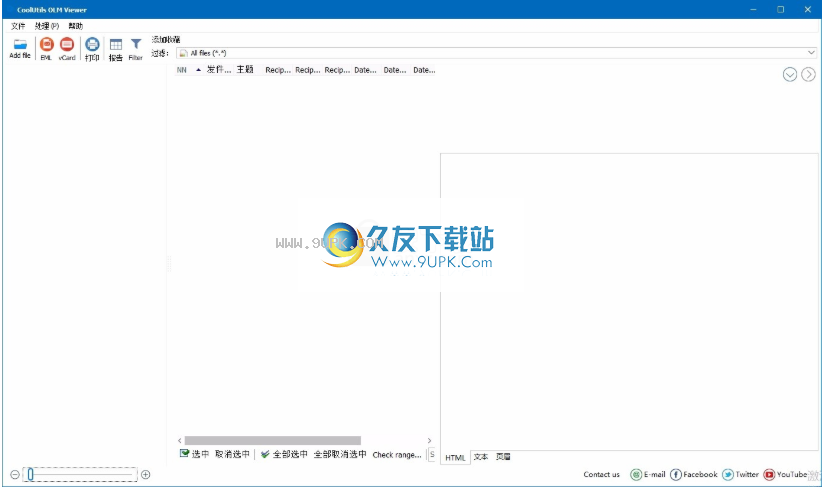The image size is (823, 491).
Task: Click the Filter funnel icon
Action: pos(136,44)
